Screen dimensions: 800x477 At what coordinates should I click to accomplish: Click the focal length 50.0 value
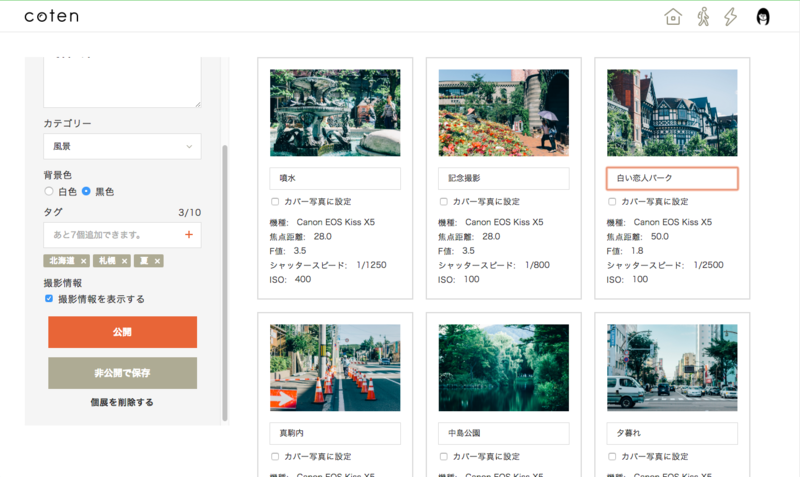pos(660,236)
